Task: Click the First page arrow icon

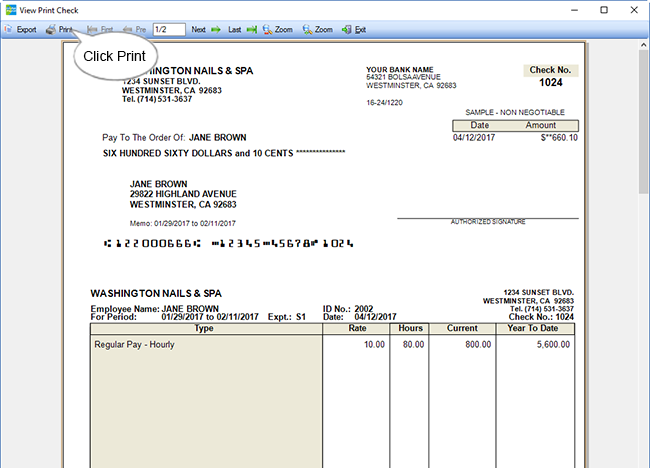Action: click(93, 30)
